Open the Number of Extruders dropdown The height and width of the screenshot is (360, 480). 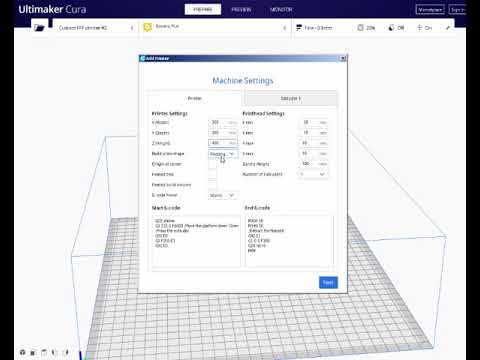tap(313, 174)
